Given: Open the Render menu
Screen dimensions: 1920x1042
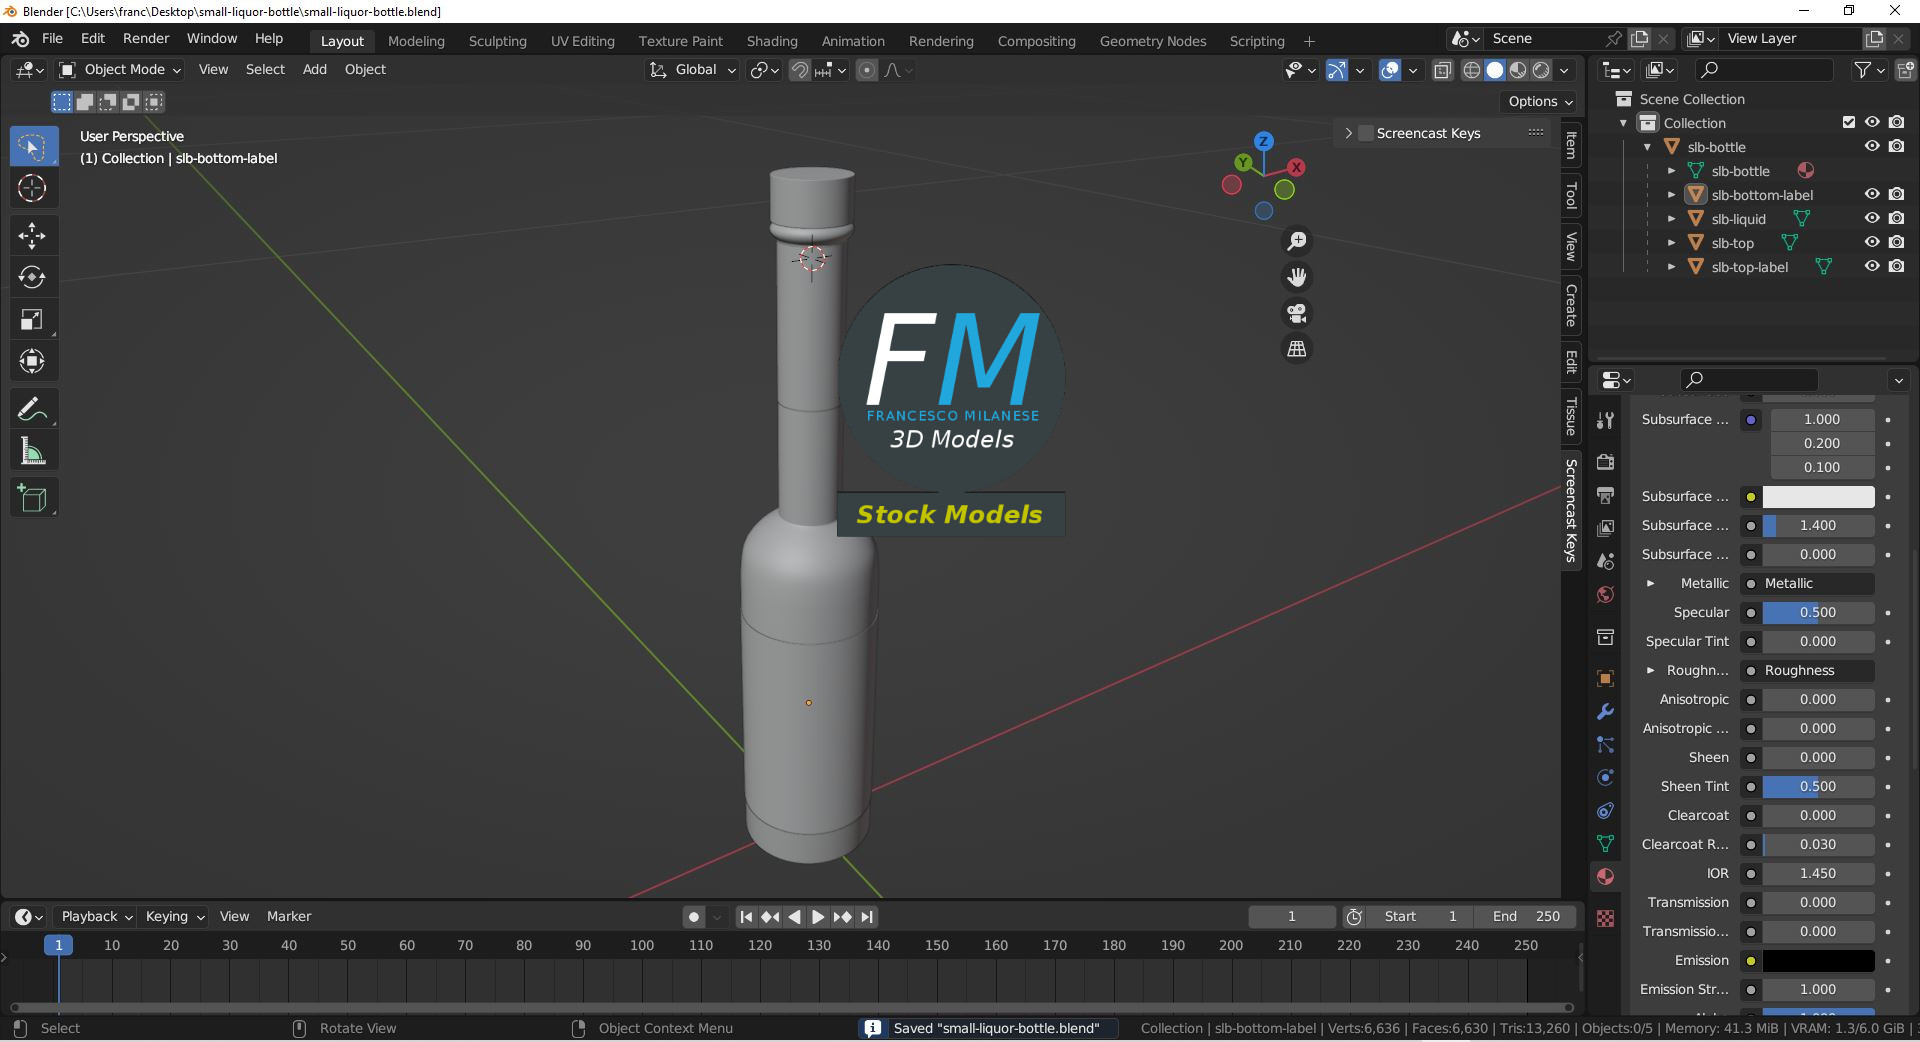Looking at the screenshot, I should coord(146,39).
